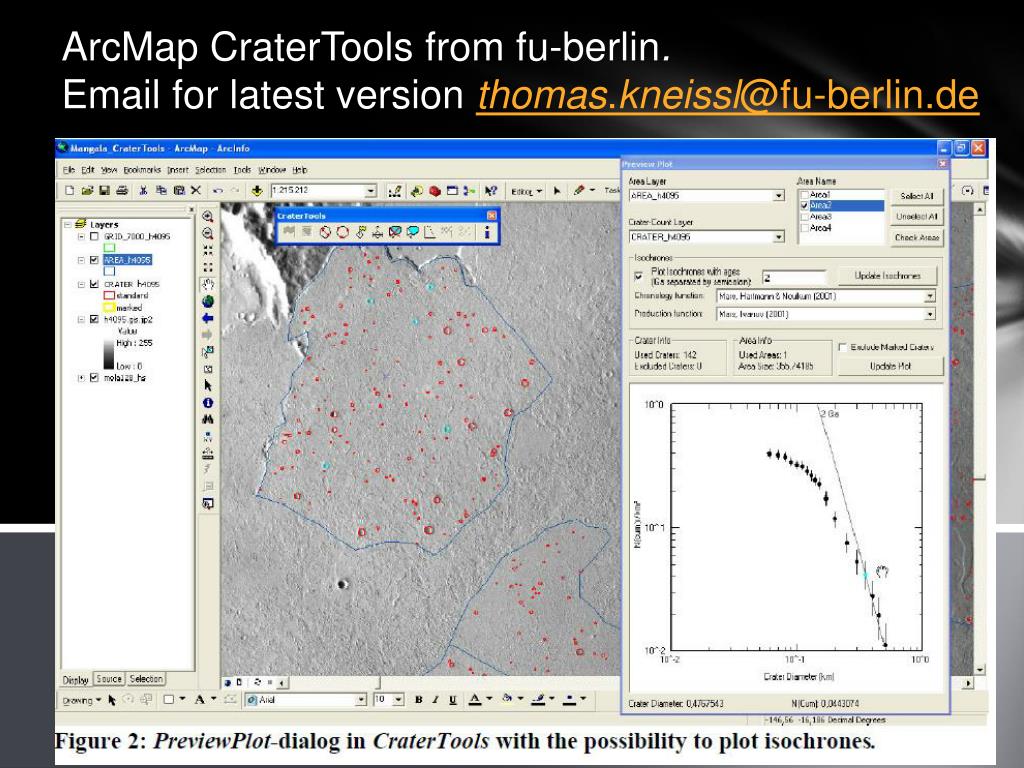This screenshot has height=768, width=1024.
Task: Click the Add Data icon
Action: (x=257, y=191)
